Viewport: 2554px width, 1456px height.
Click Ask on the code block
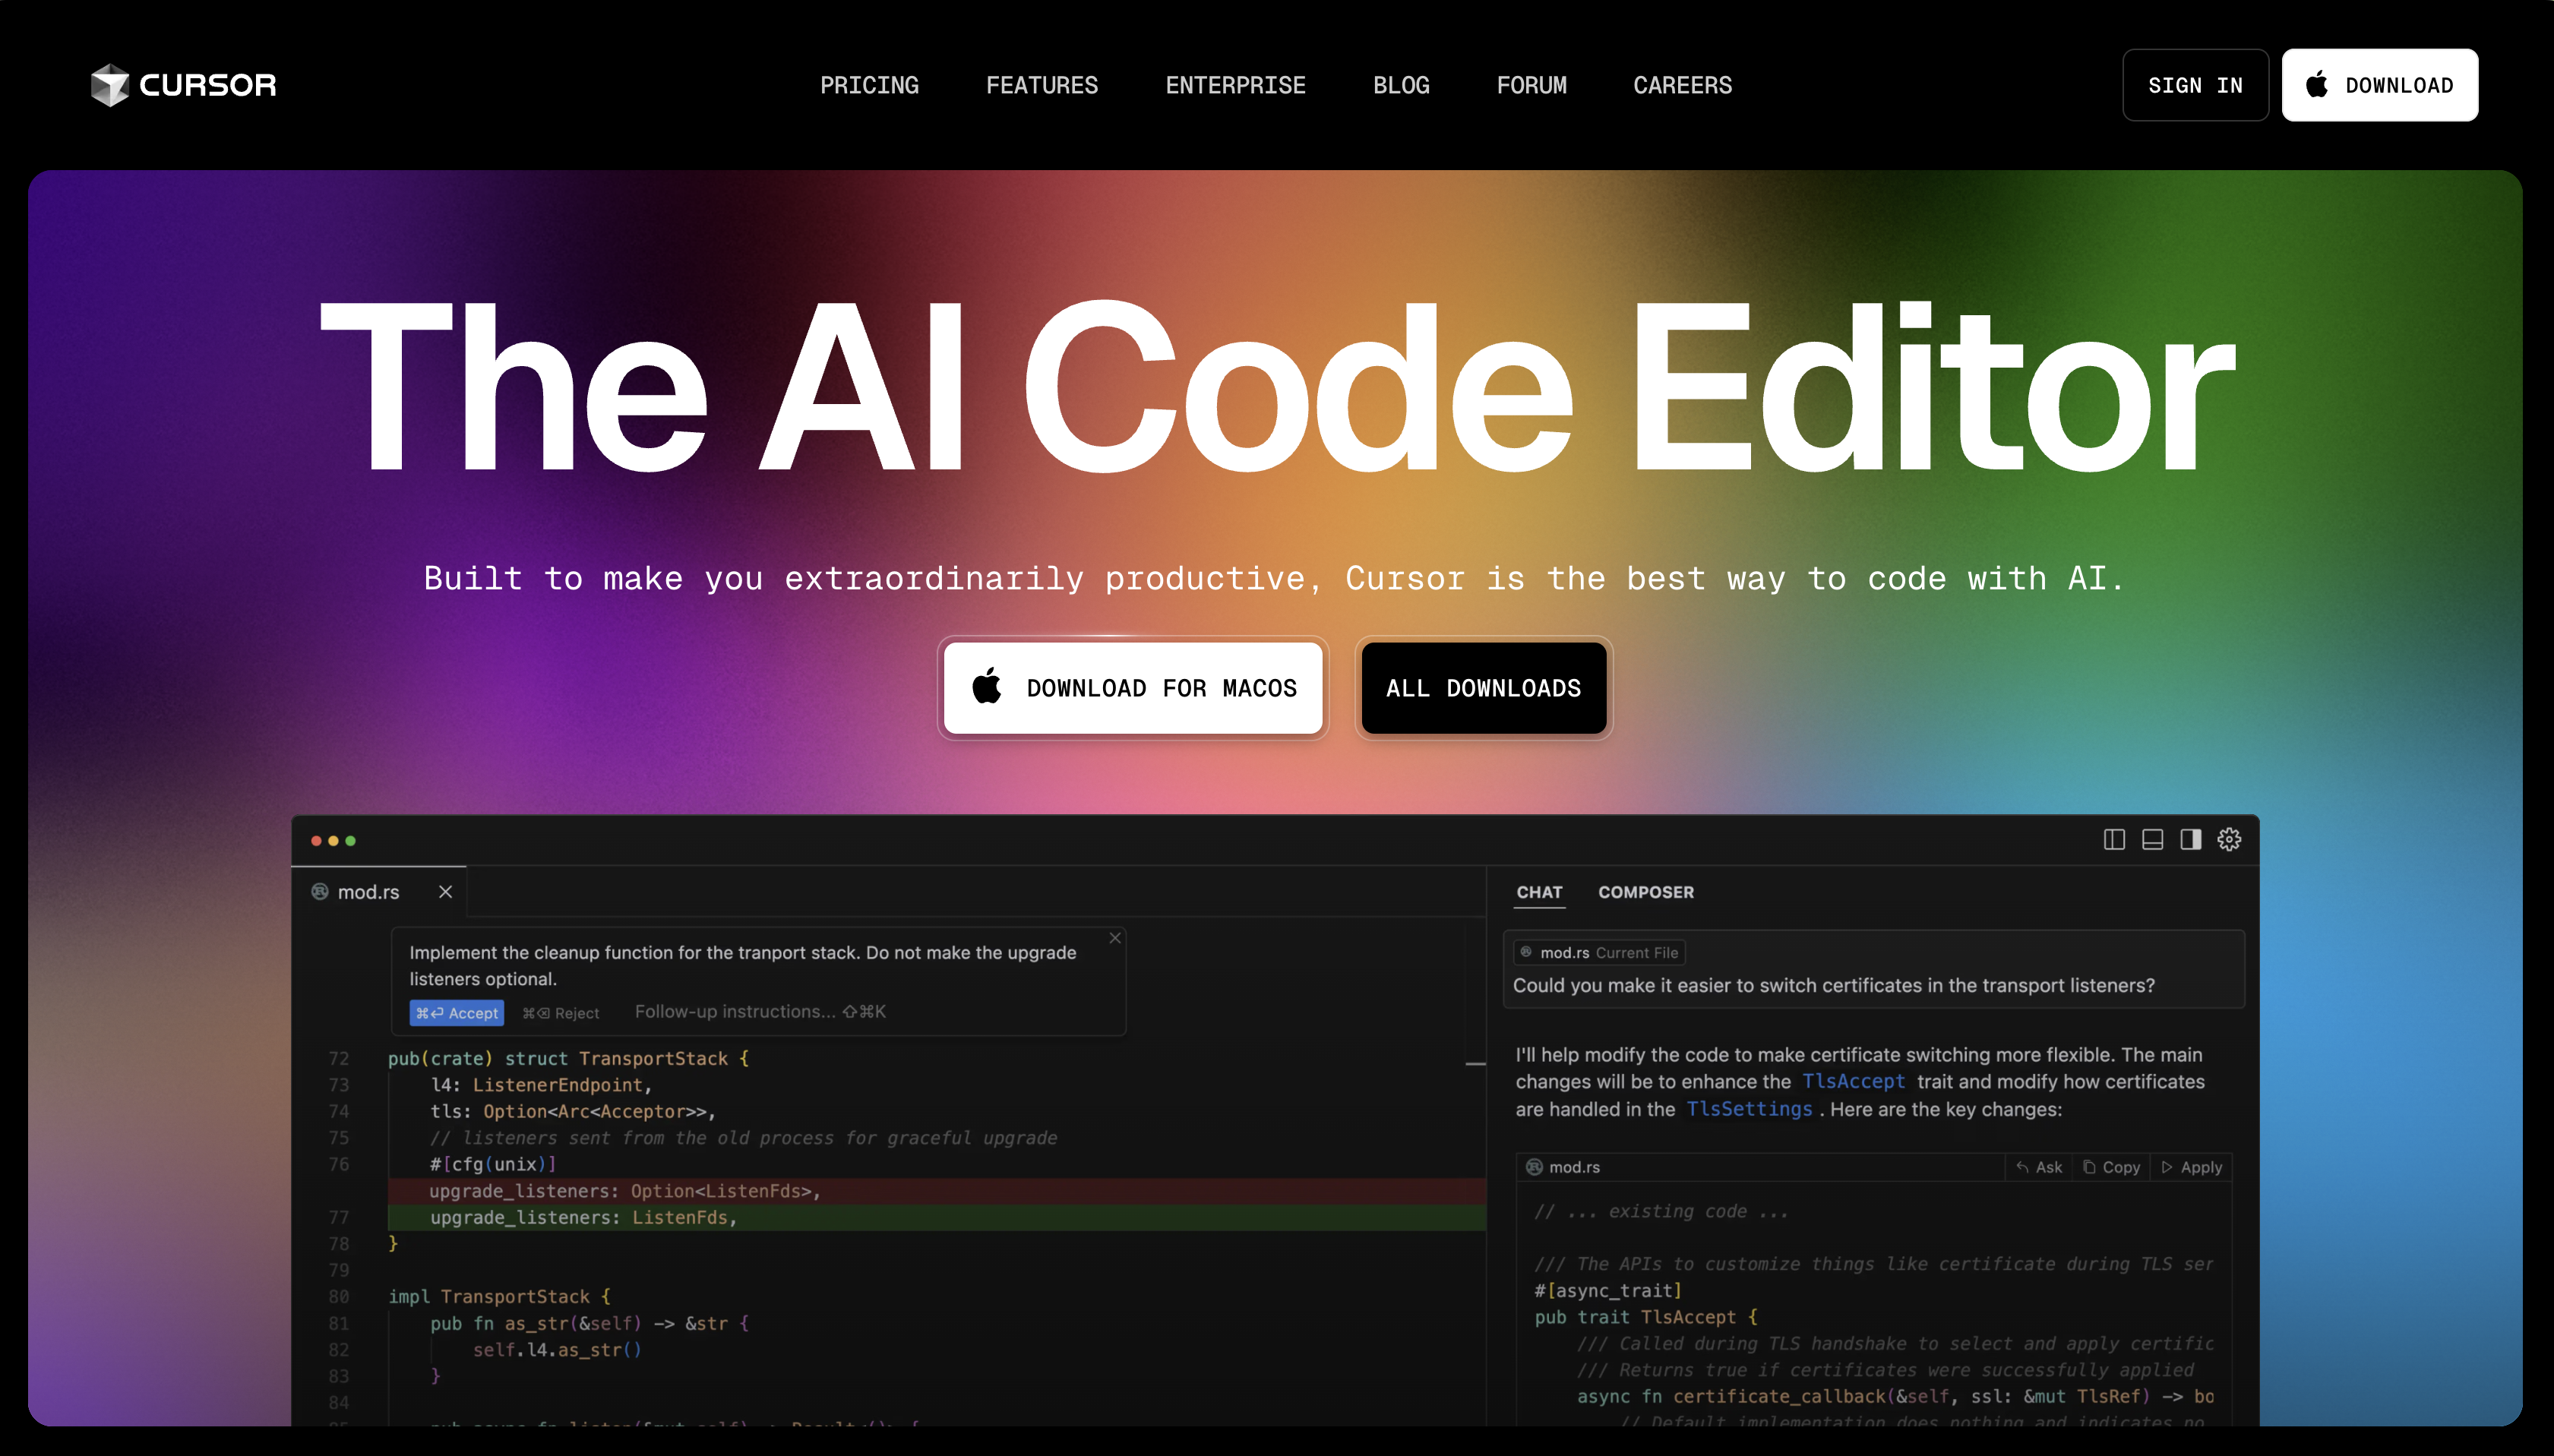[x=2040, y=1167]
